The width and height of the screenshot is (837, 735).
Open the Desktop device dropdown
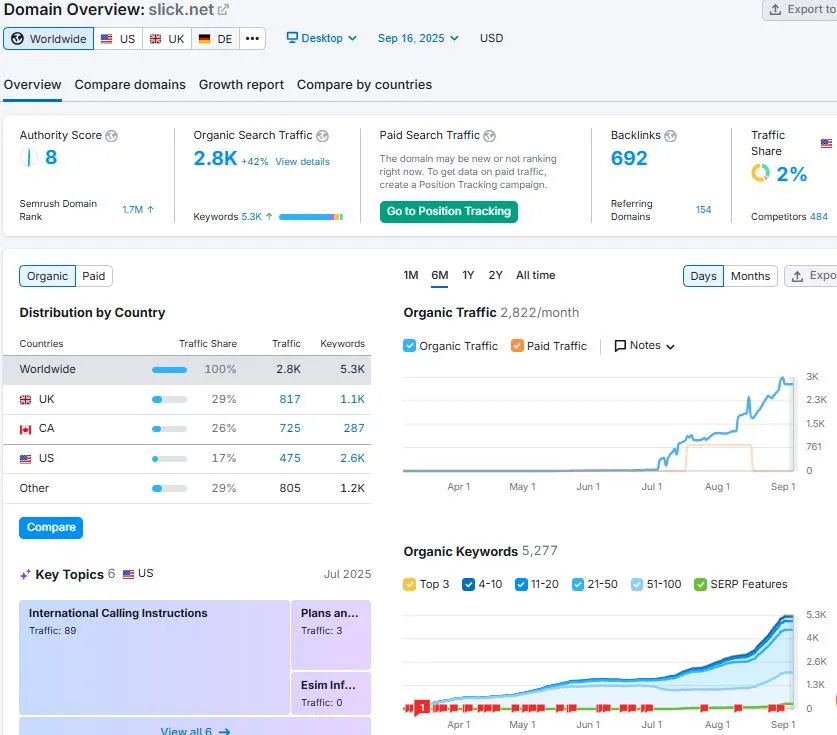pyautogui.click(x=321, y=39)
